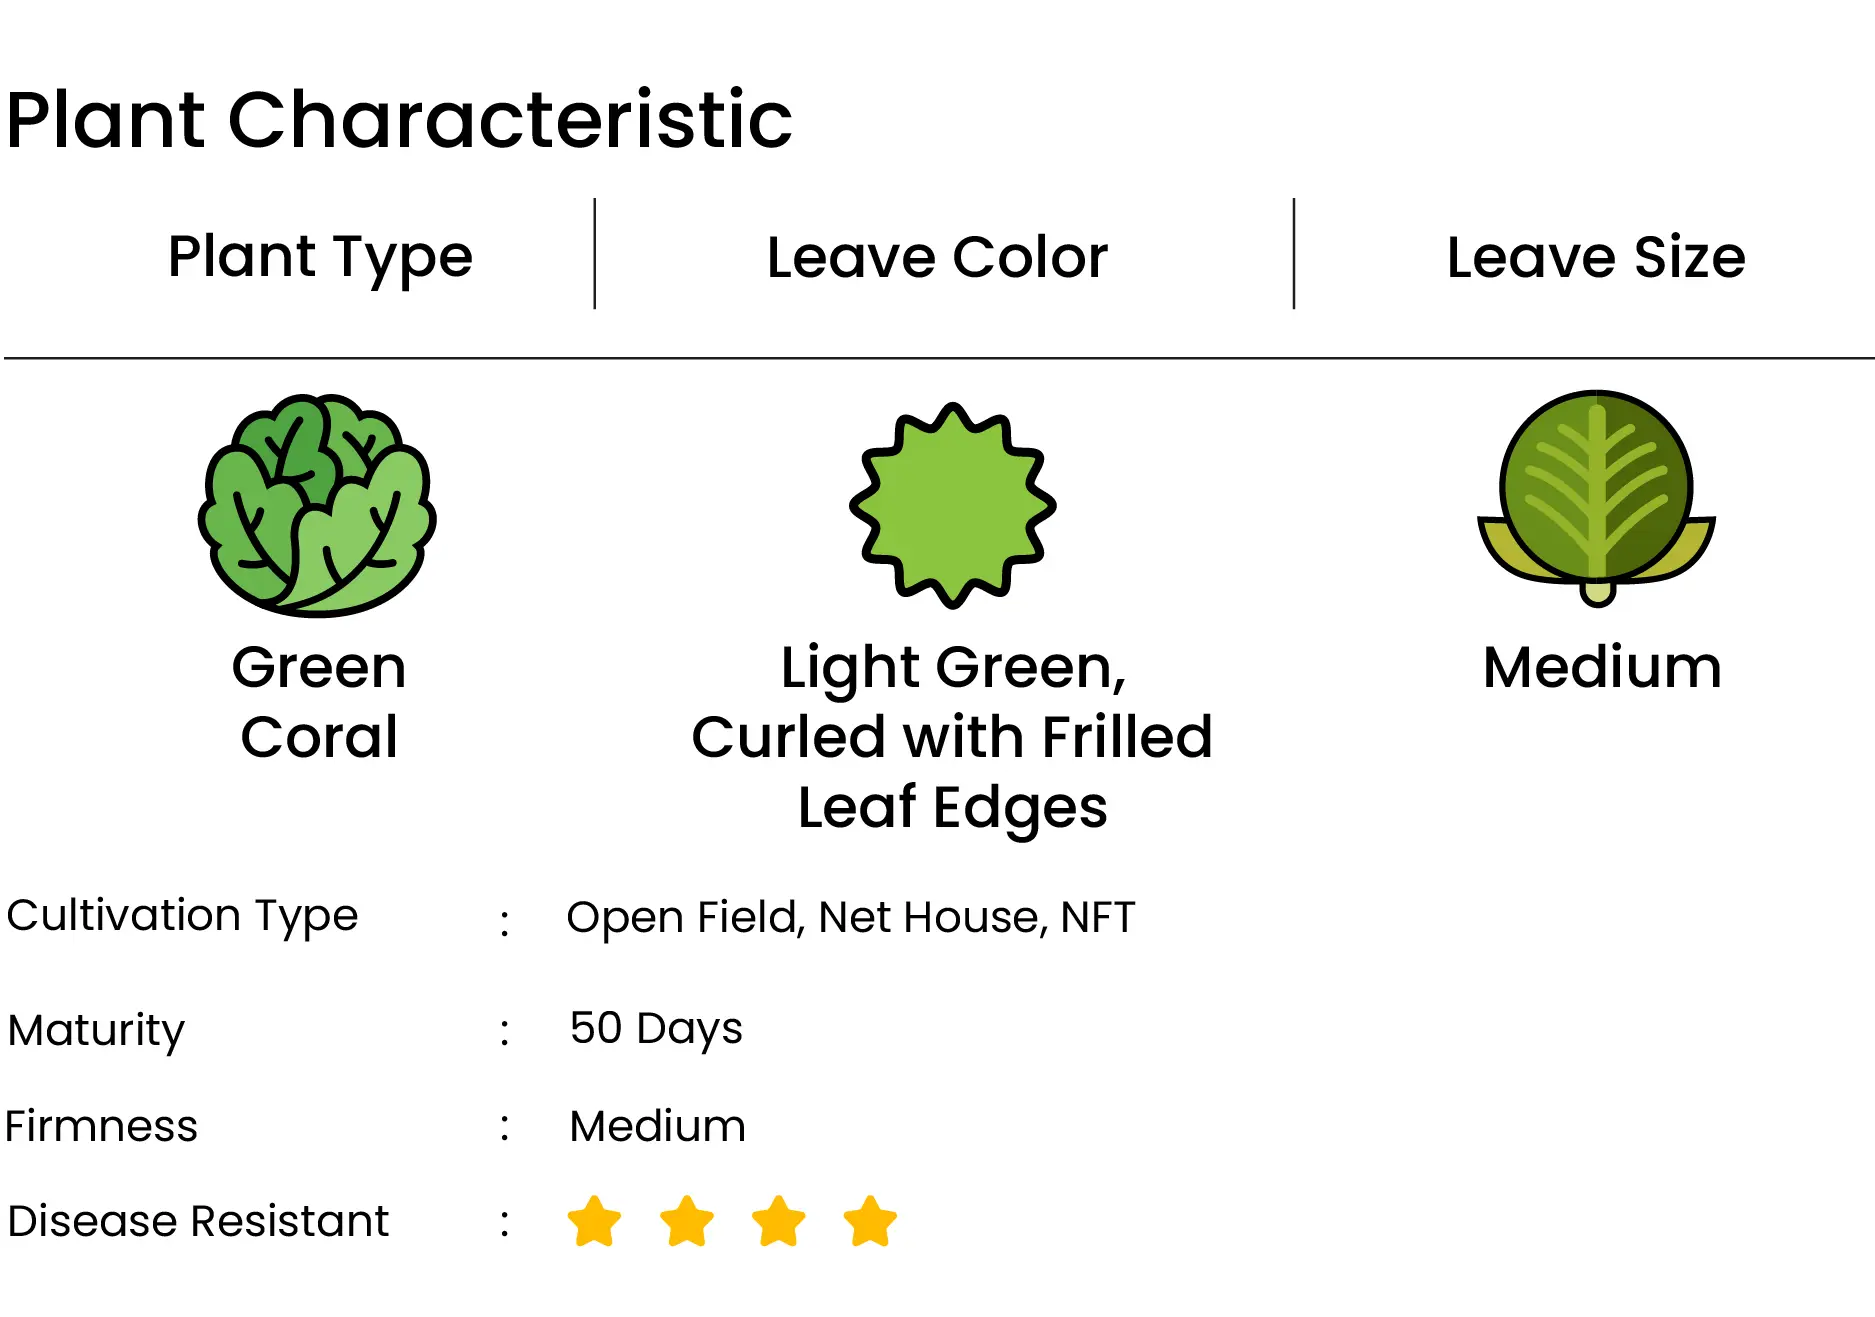Select the Plant Type column header
1875x1317 pixels.
(x=320, y=257)
